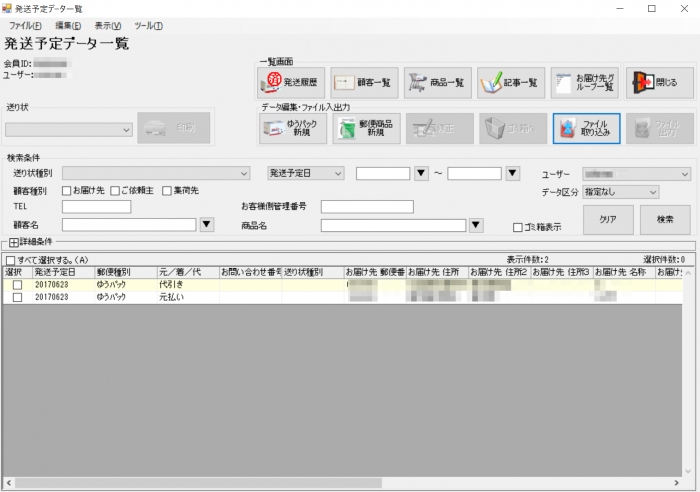Select the 元払い row checkbox
This screenshot has height=492, width=700.
tap(17, 297)
